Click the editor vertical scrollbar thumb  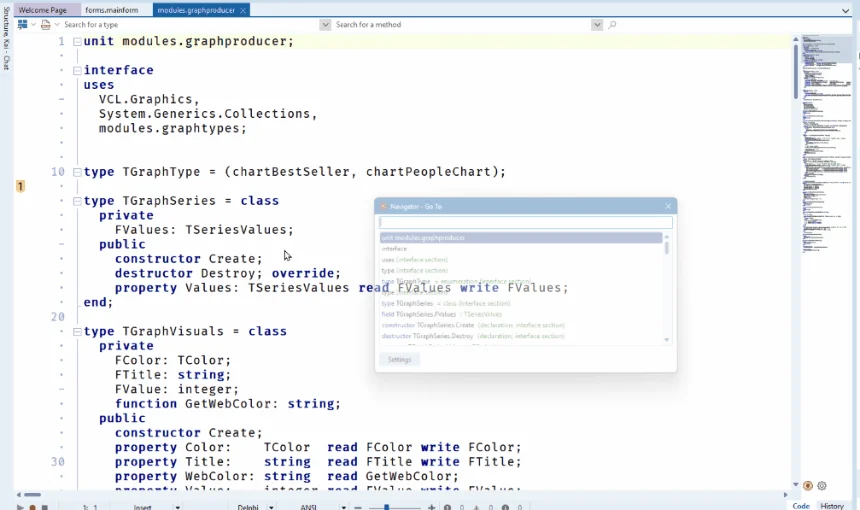795,71
